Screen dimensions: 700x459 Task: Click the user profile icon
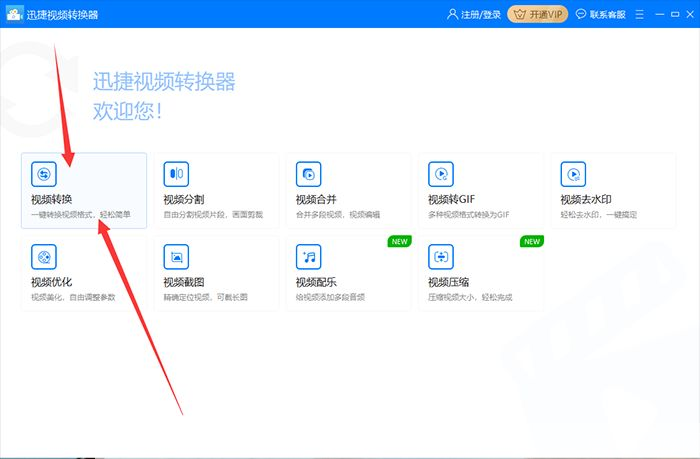[x=452, y=14]
